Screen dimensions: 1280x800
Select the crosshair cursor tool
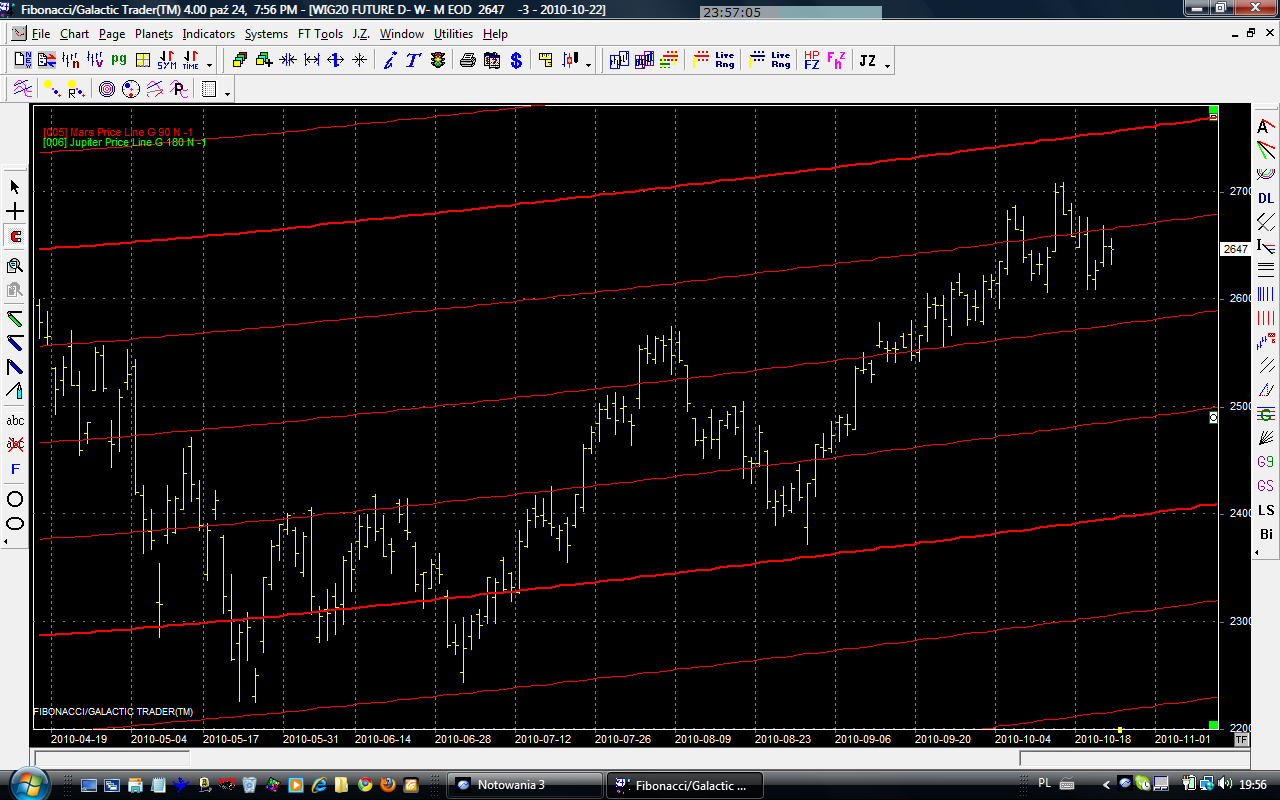[x=15, y=212]
